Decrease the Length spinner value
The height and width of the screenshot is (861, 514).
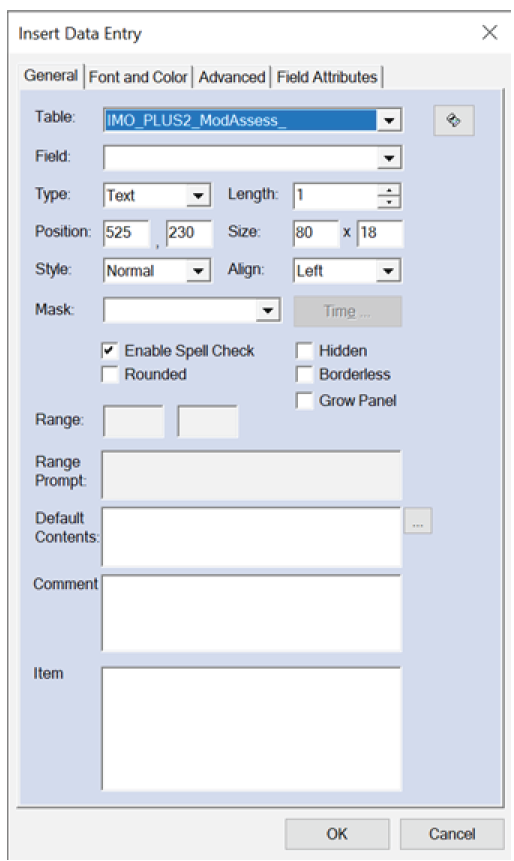389,202
